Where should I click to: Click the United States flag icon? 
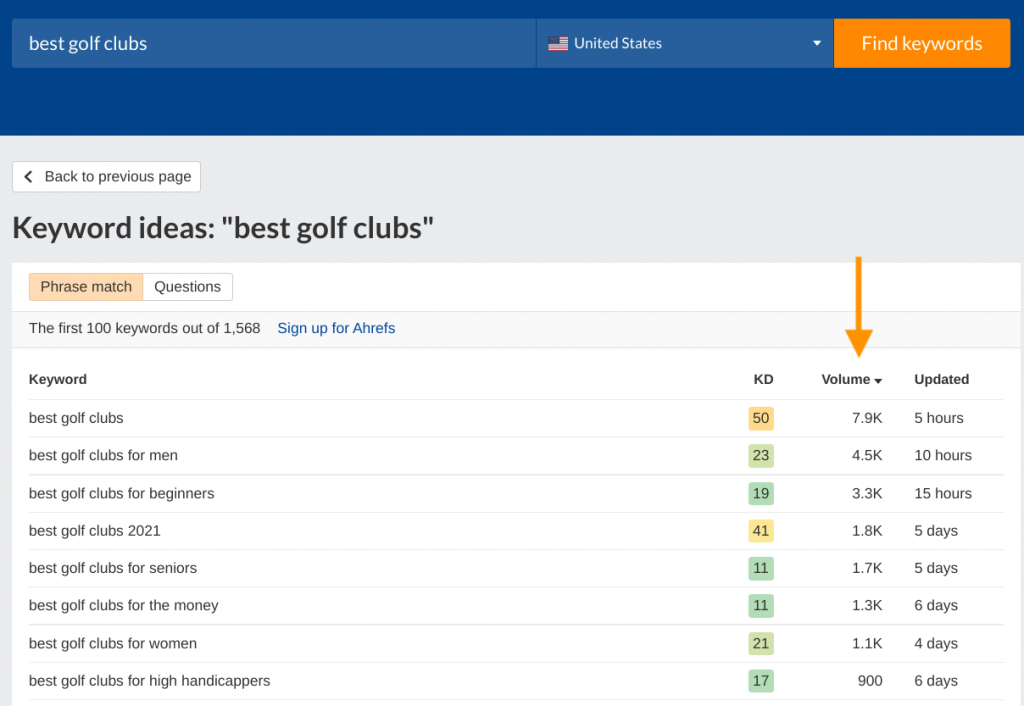point(558,43)
